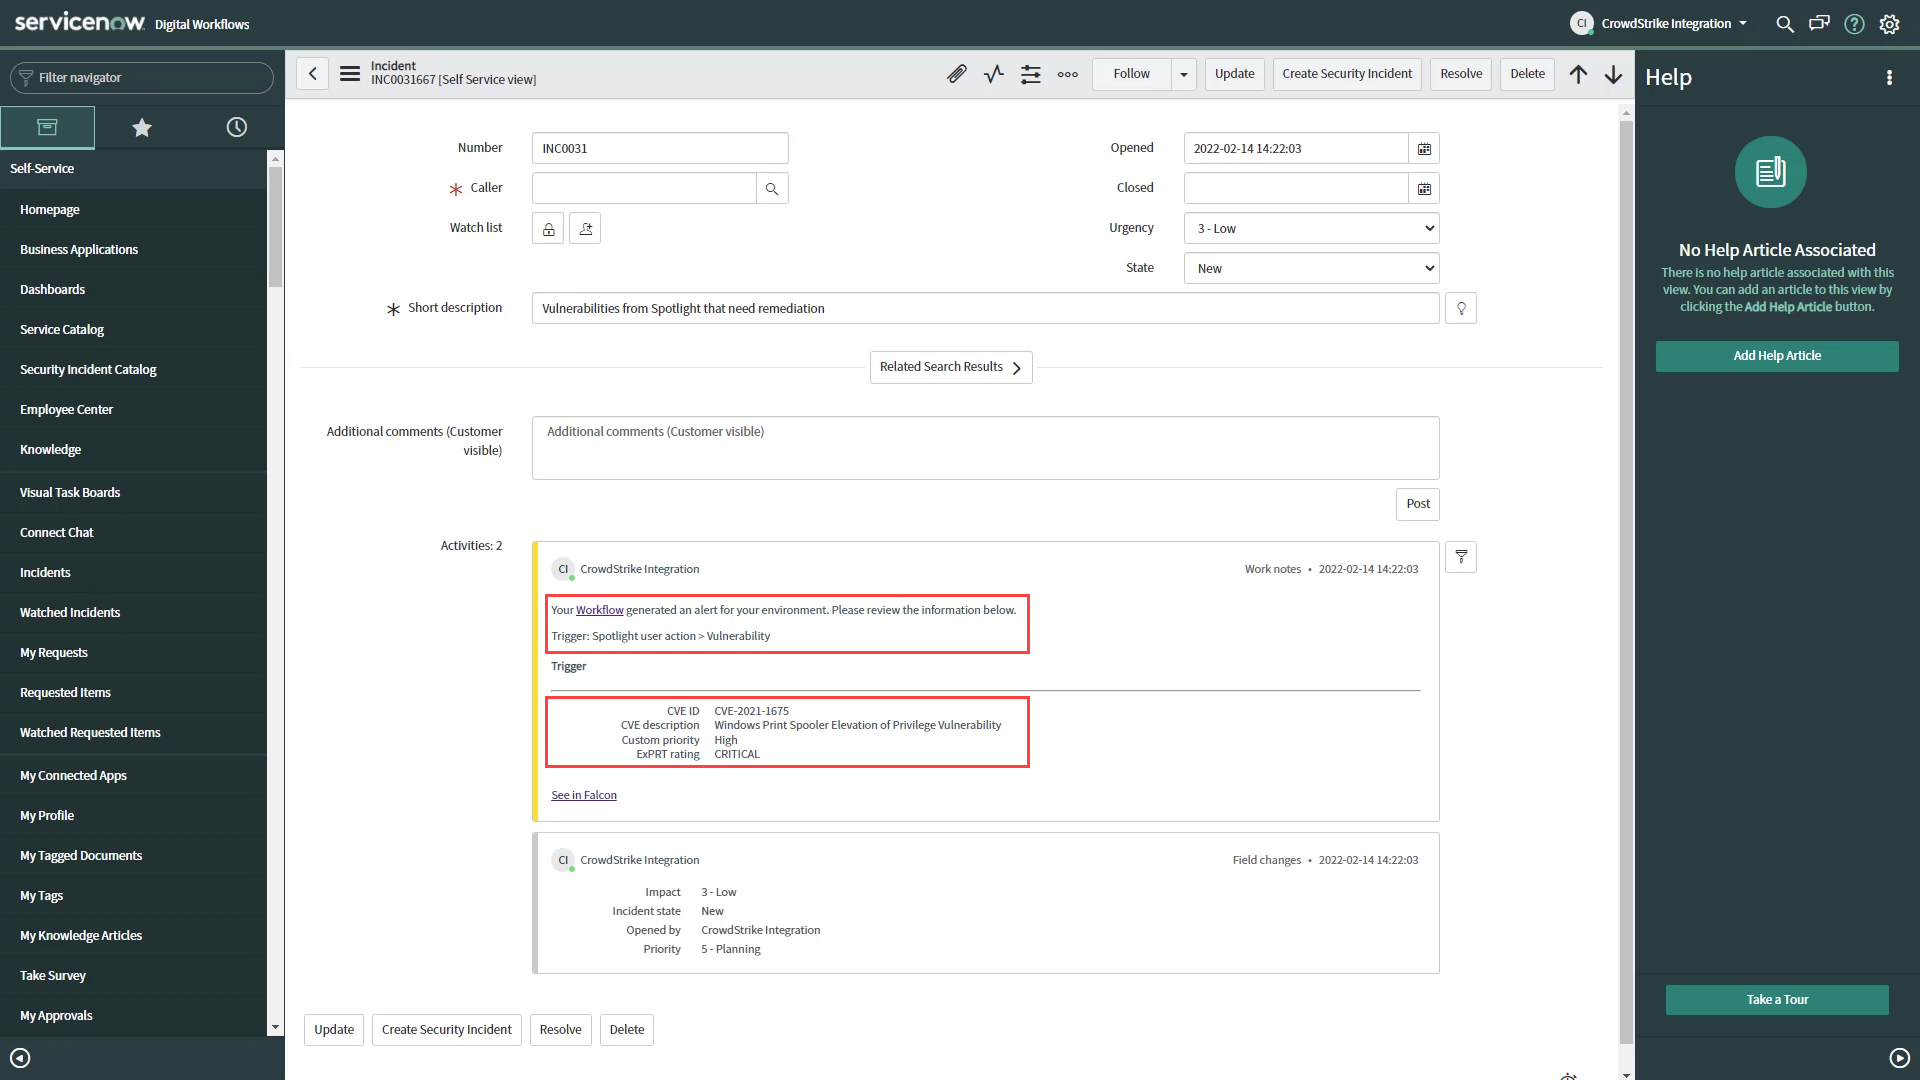Click Add Help Article button
This screenshot has width=1920, height=1080.
pos(1777,356)
